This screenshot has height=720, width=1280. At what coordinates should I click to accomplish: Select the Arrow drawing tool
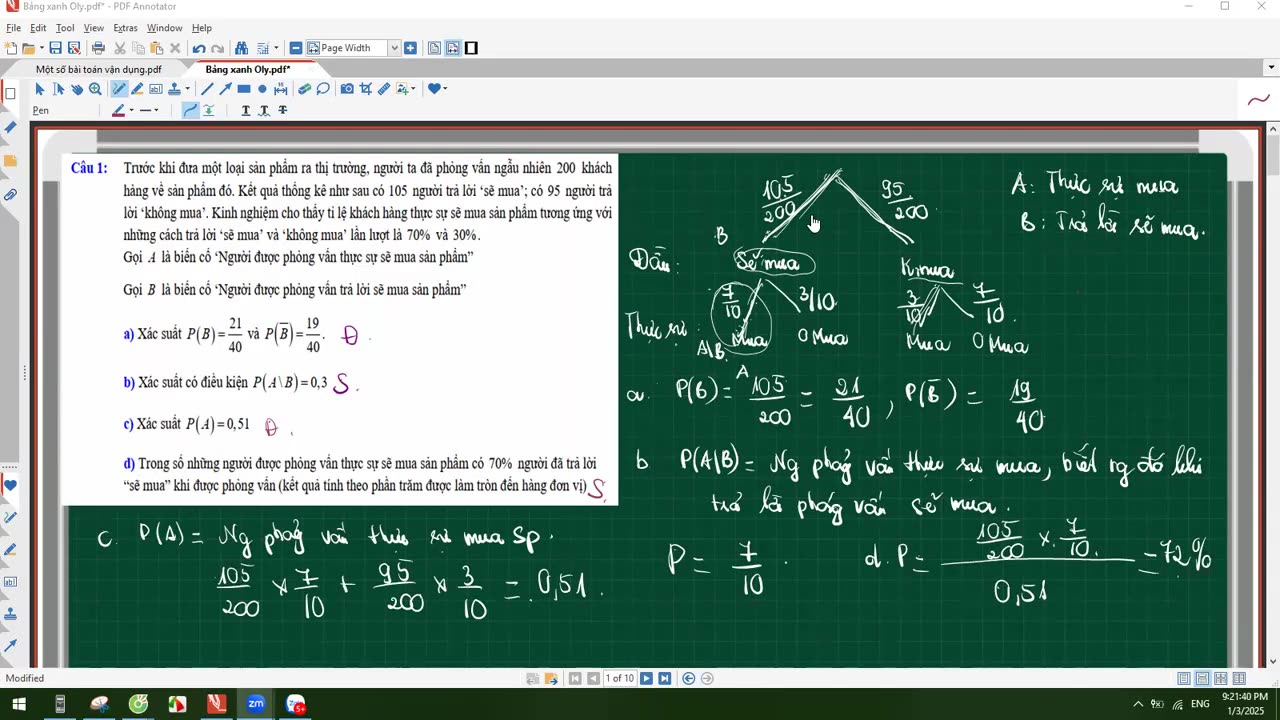click(x=225, y=89)
